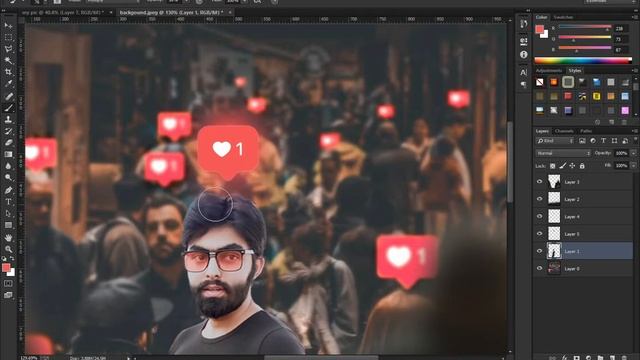Image resolution: width=640 pixels, height=360 pixels.
Task: Select the Hand tool
Action: click(x=8, y=238)
